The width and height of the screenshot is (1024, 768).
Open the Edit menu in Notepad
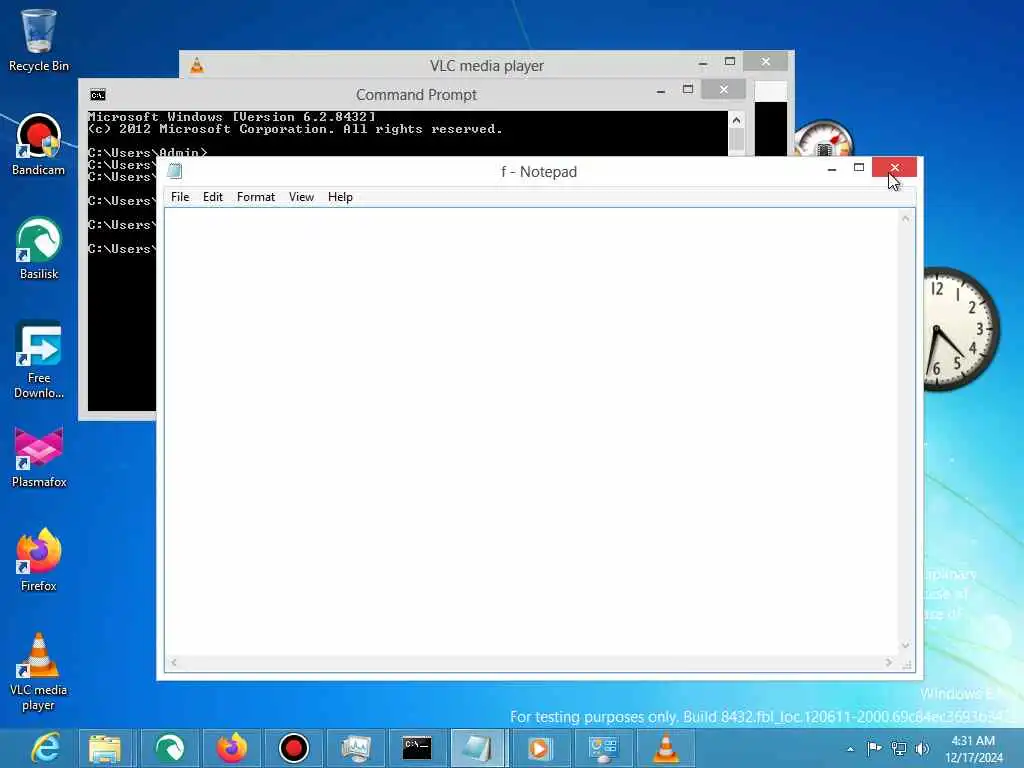(x=213, y=197)
